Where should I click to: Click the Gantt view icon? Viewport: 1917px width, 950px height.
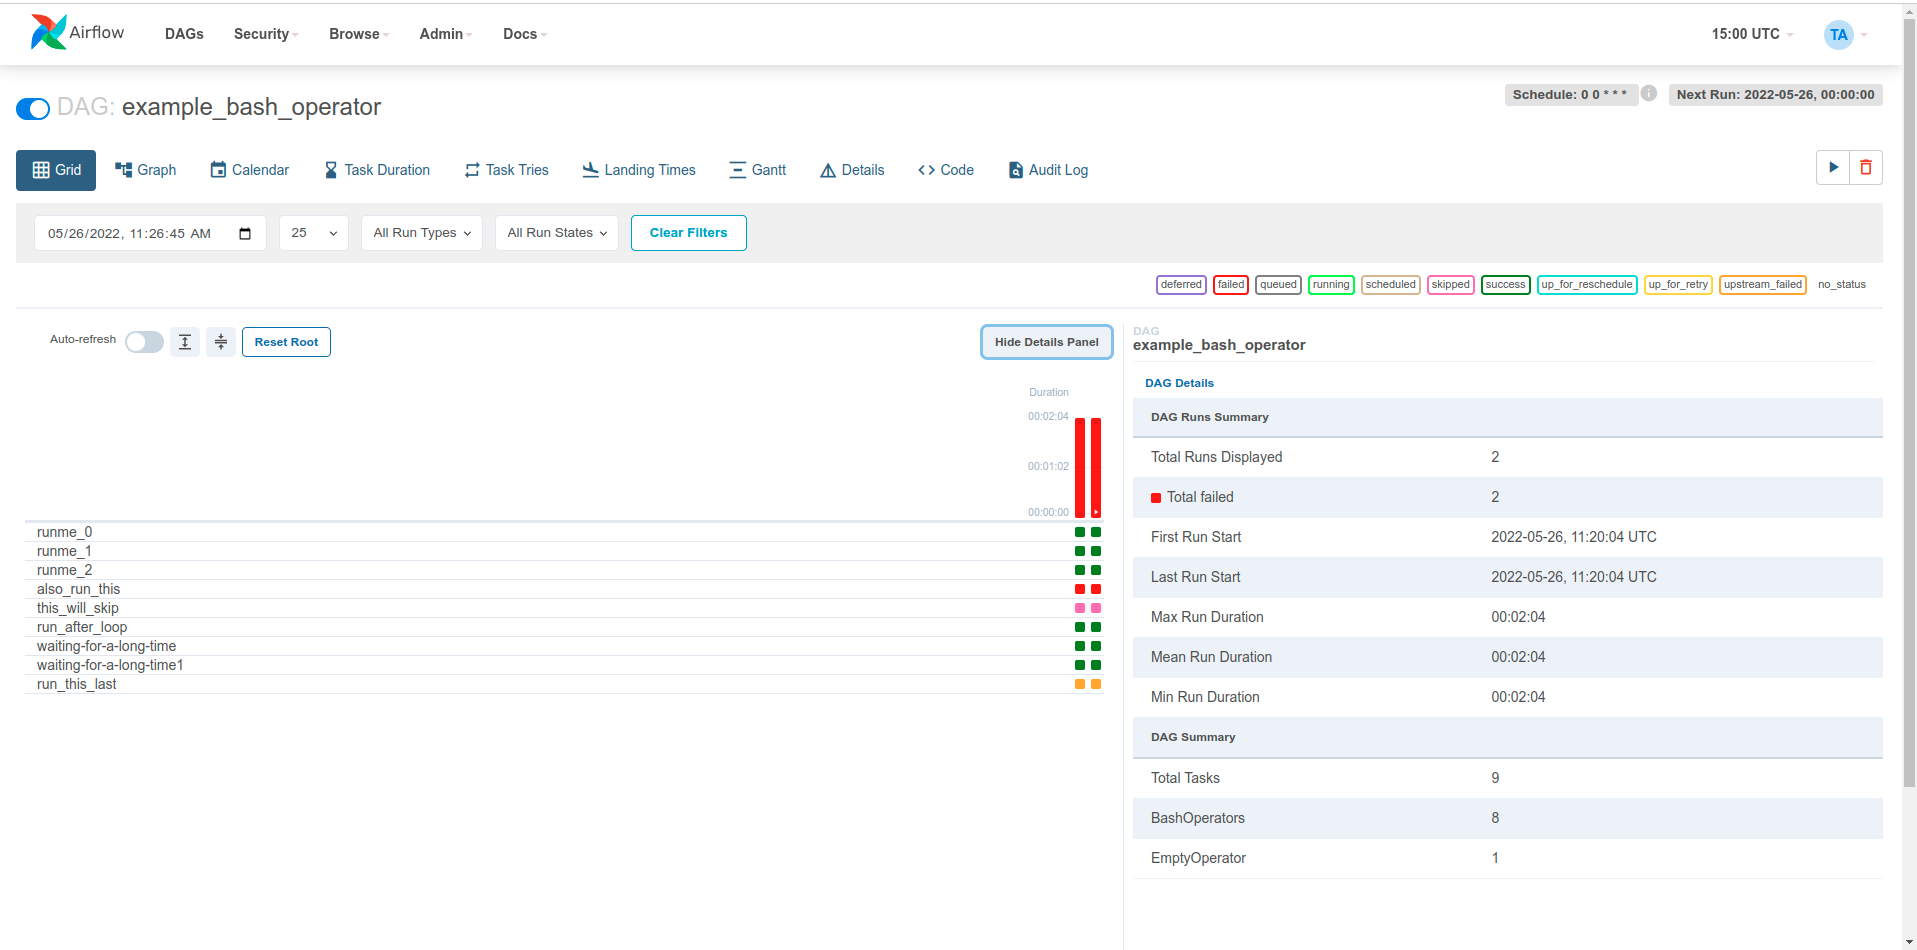[738, 170]
